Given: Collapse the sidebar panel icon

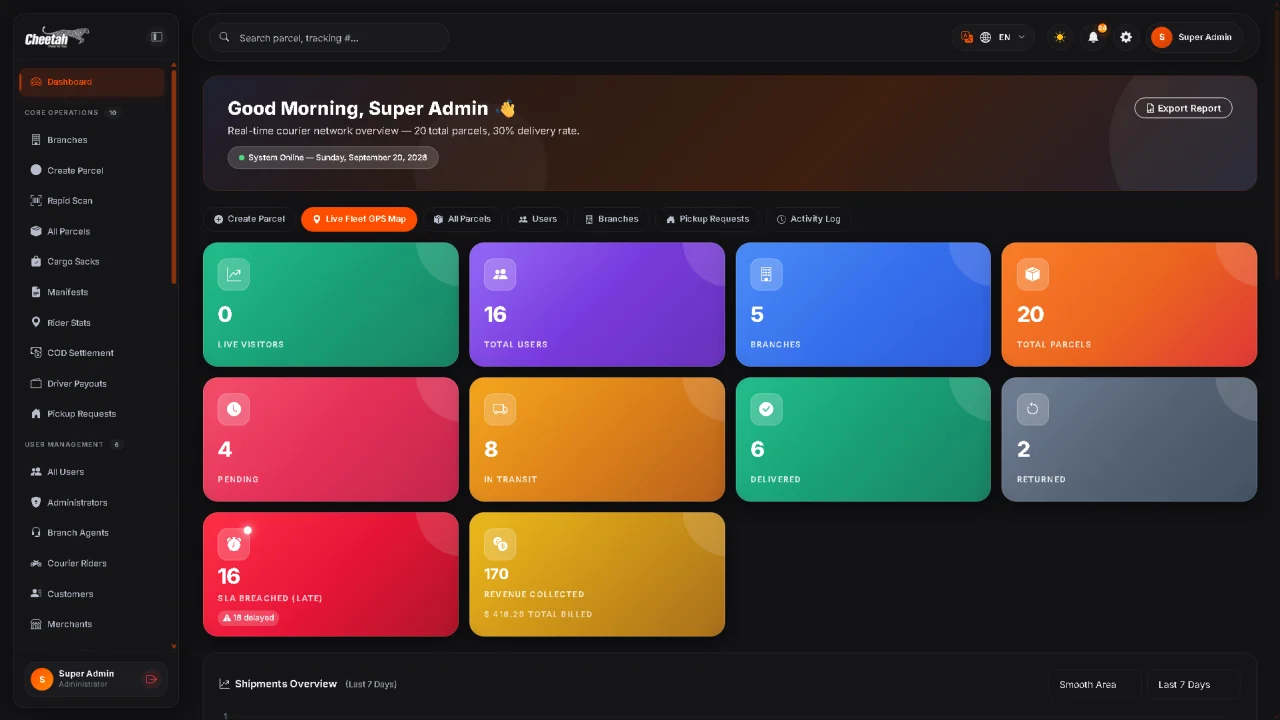Looking at the screenshot, I should pyautogui.click(x=157, y=37).
